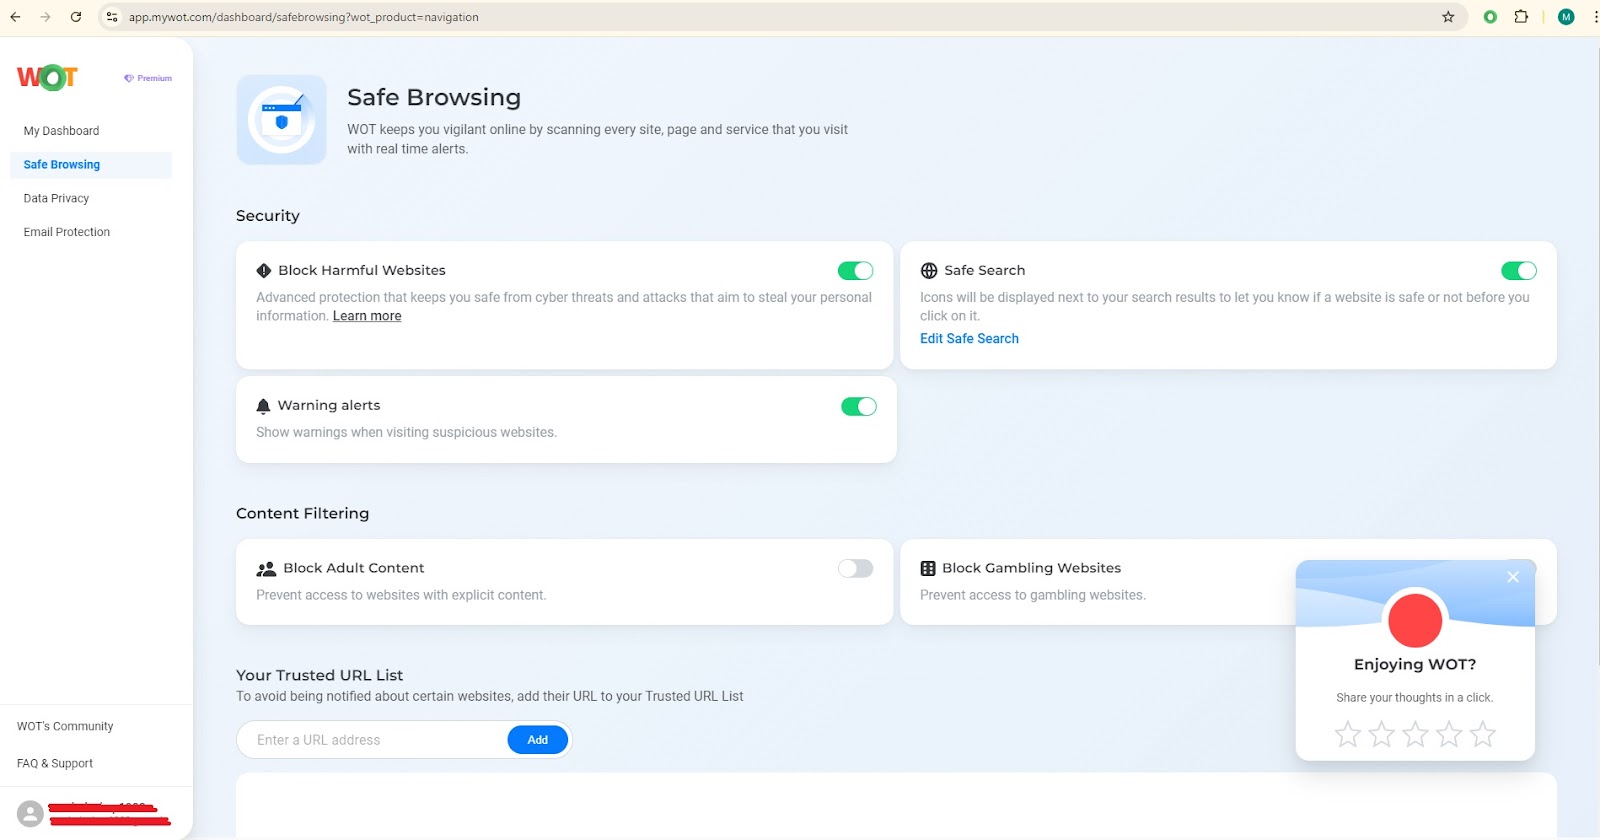Open the WOT extension icon in the toolbar
1600x840 pixels.
click(x=1490, y=17)
